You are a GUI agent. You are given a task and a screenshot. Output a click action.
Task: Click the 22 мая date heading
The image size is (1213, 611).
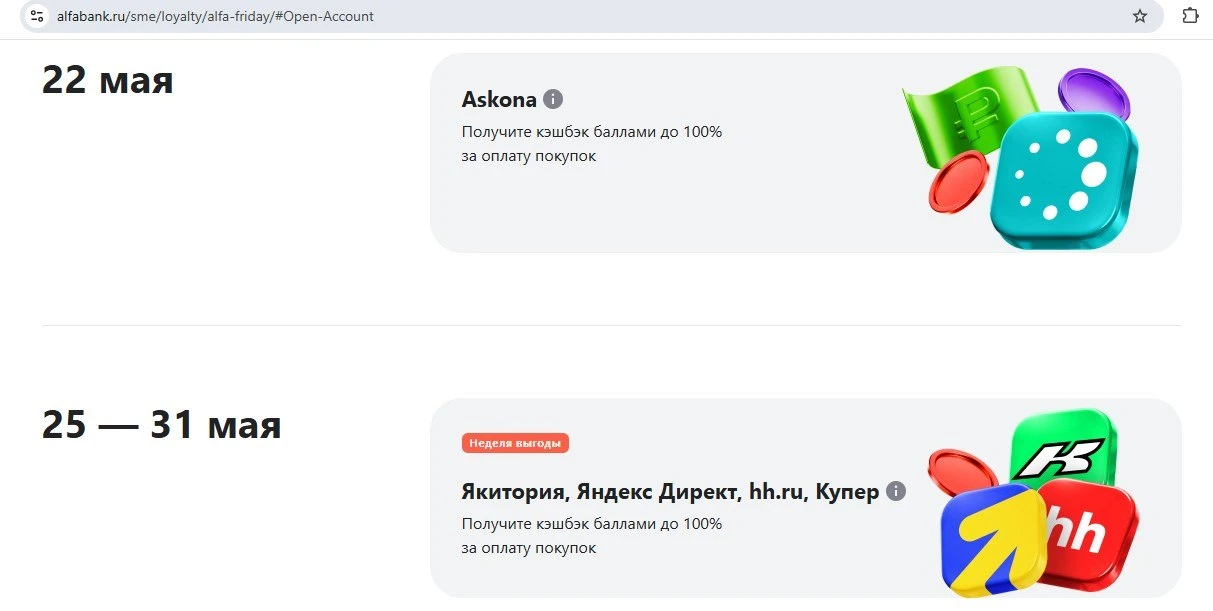click(108, 80)
